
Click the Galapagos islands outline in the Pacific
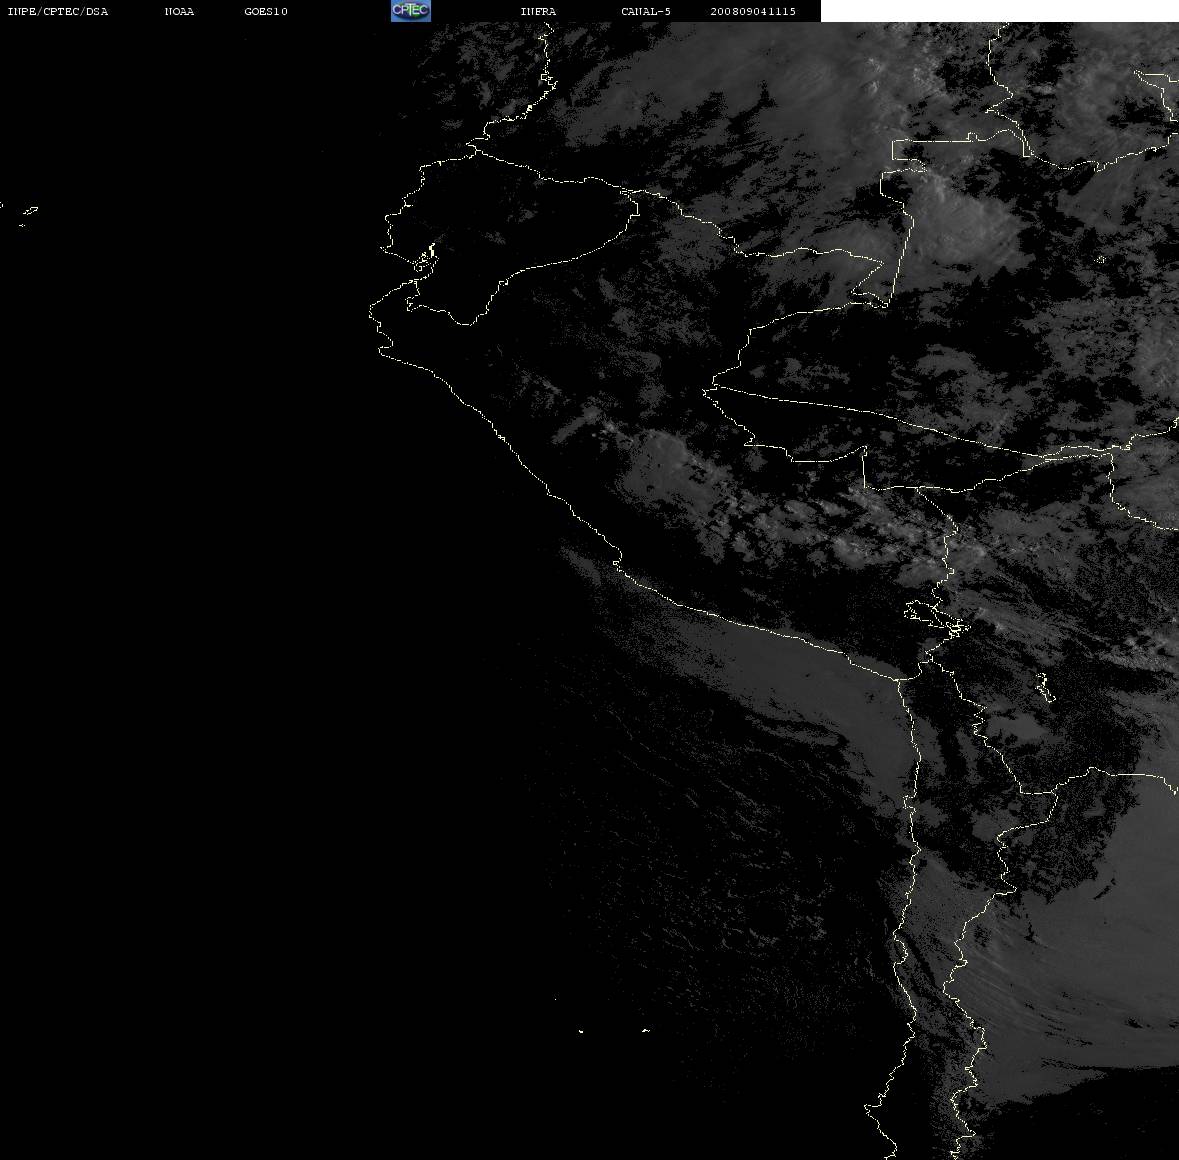coord(26,214)
